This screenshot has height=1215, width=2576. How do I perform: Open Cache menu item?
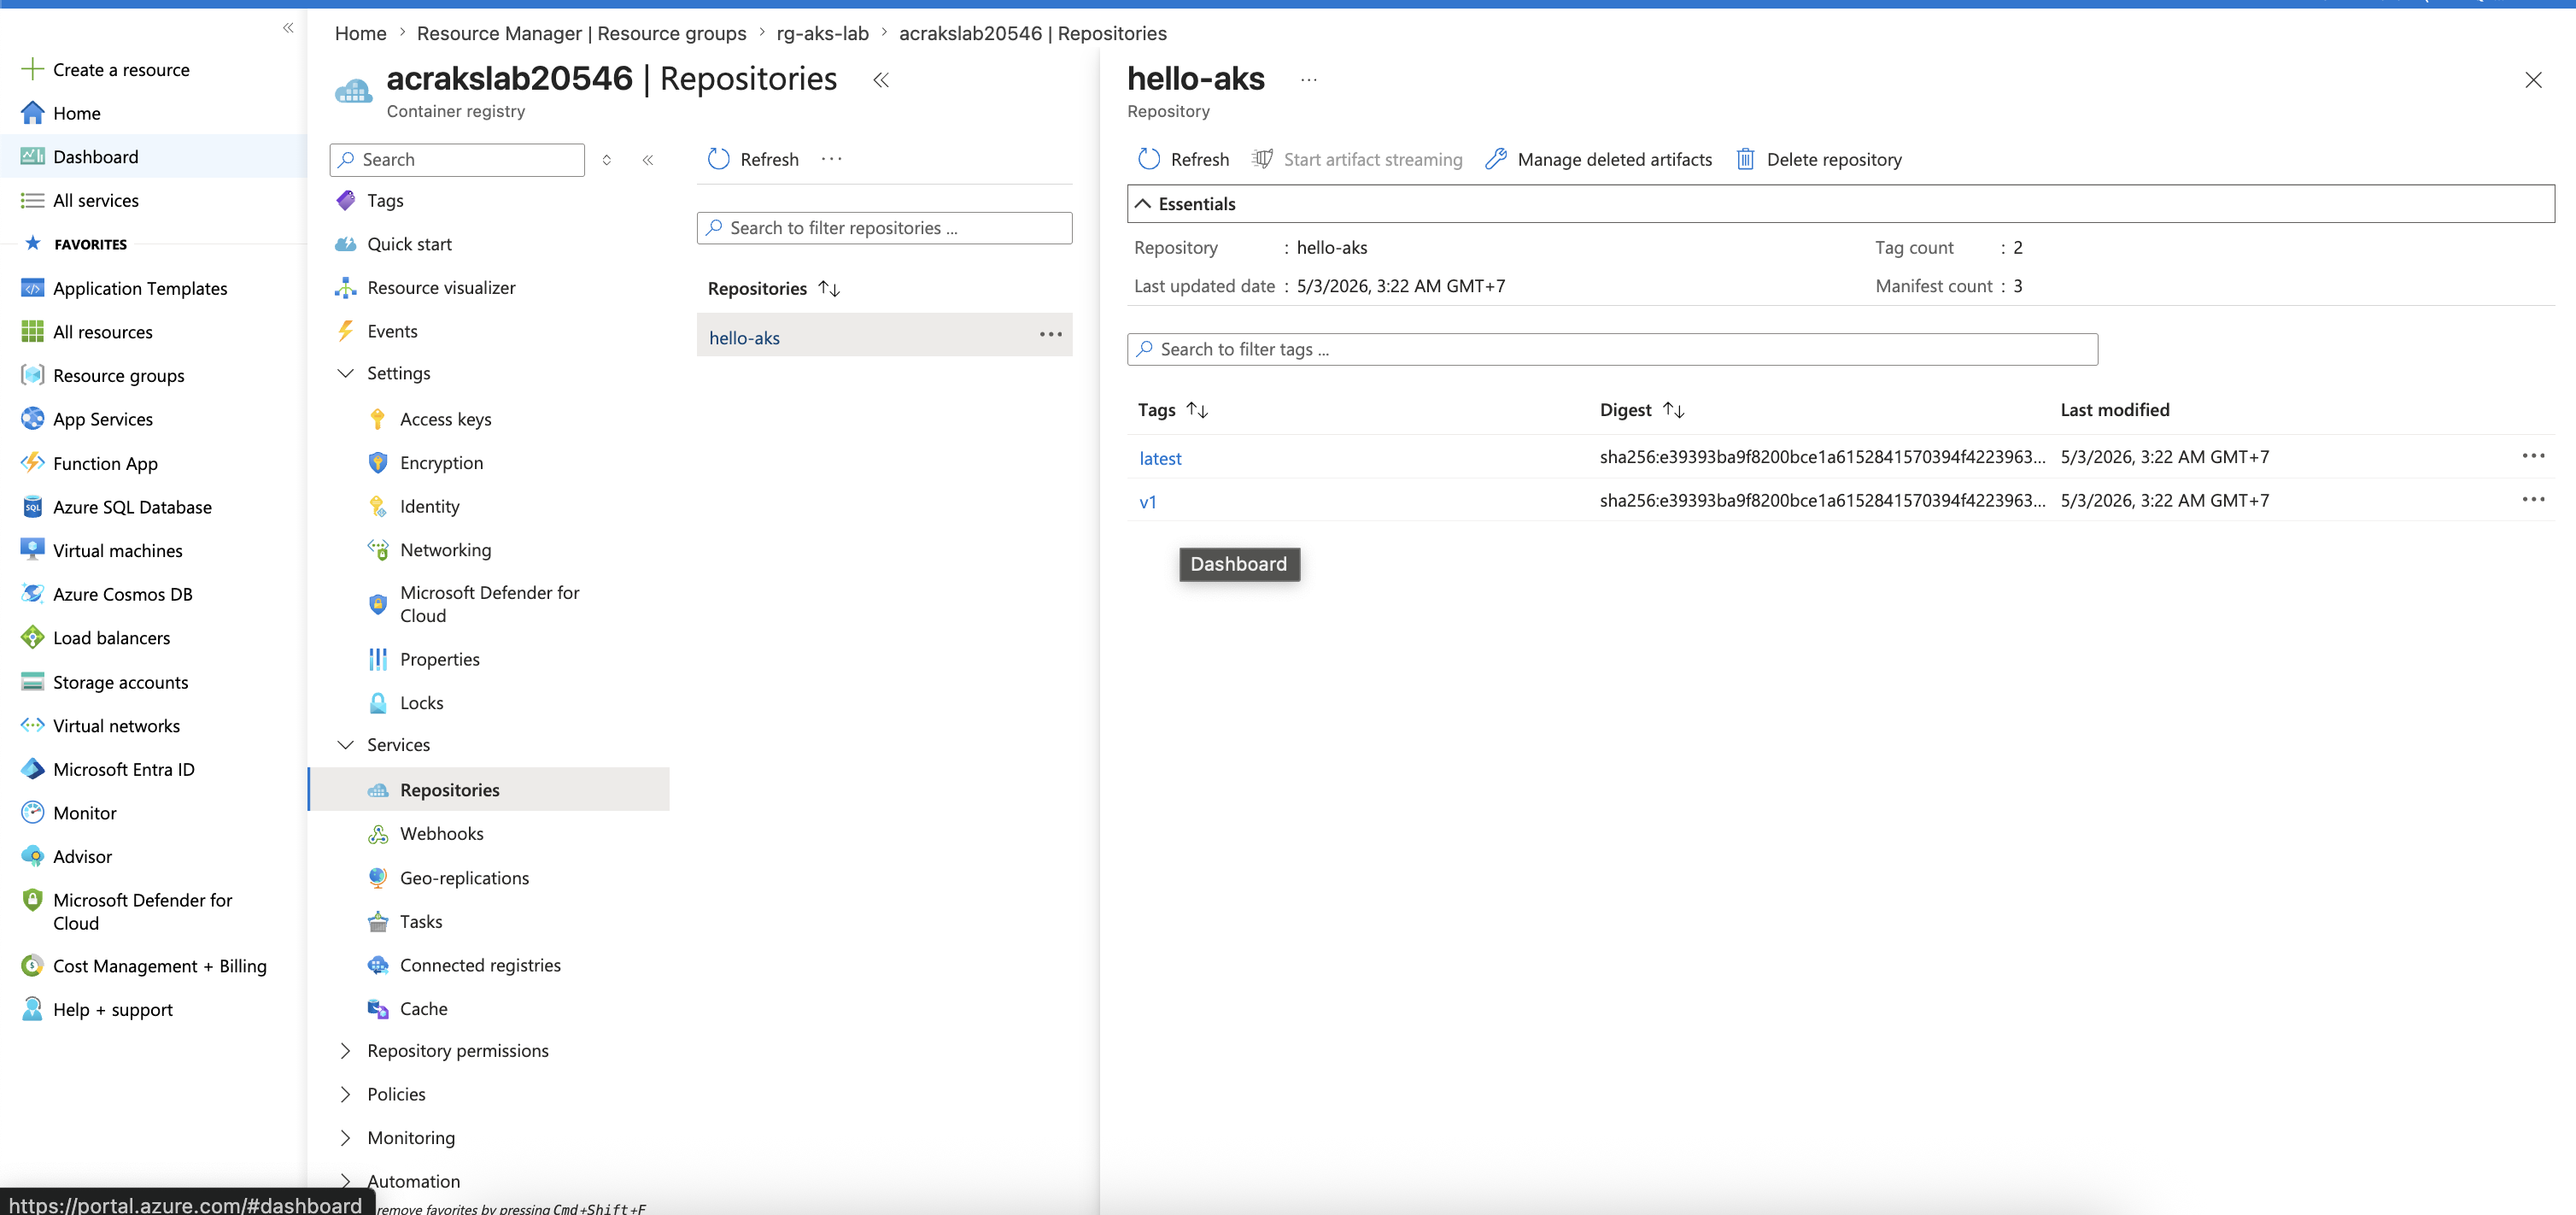(x=424, y=1008)
